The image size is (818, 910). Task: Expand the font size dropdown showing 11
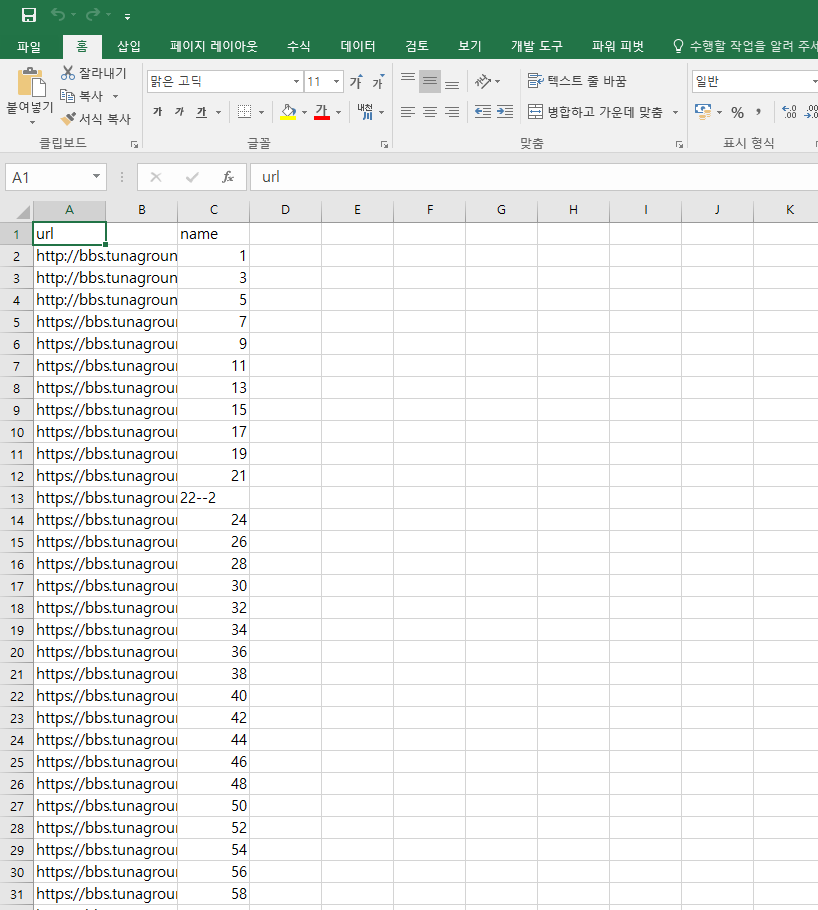click(336, 82)
